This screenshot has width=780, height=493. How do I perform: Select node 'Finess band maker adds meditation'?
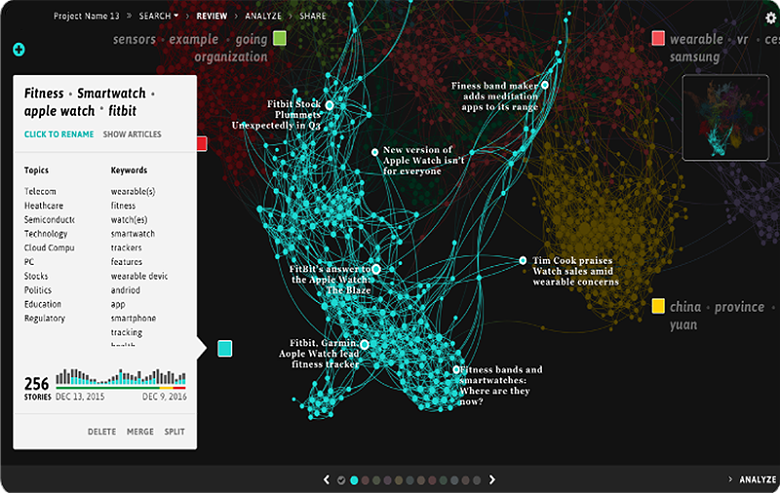(545, 85)
